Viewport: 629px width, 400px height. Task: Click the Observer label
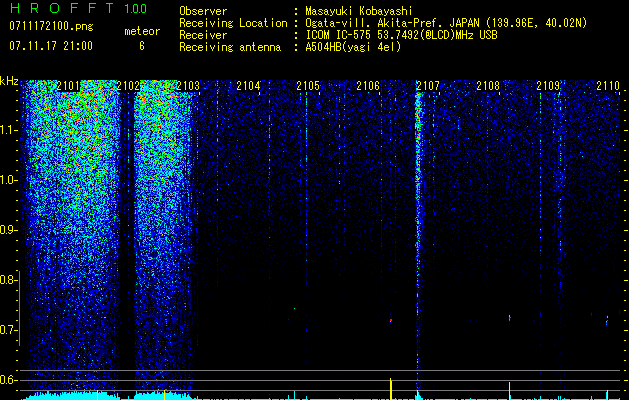pyautogui.click(x=203, y=11)
